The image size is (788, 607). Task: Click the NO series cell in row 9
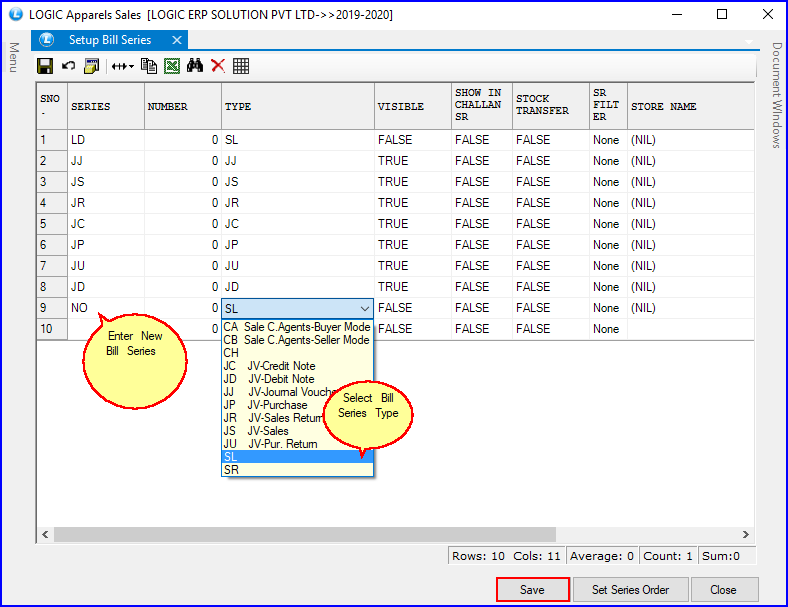(106, 308)
